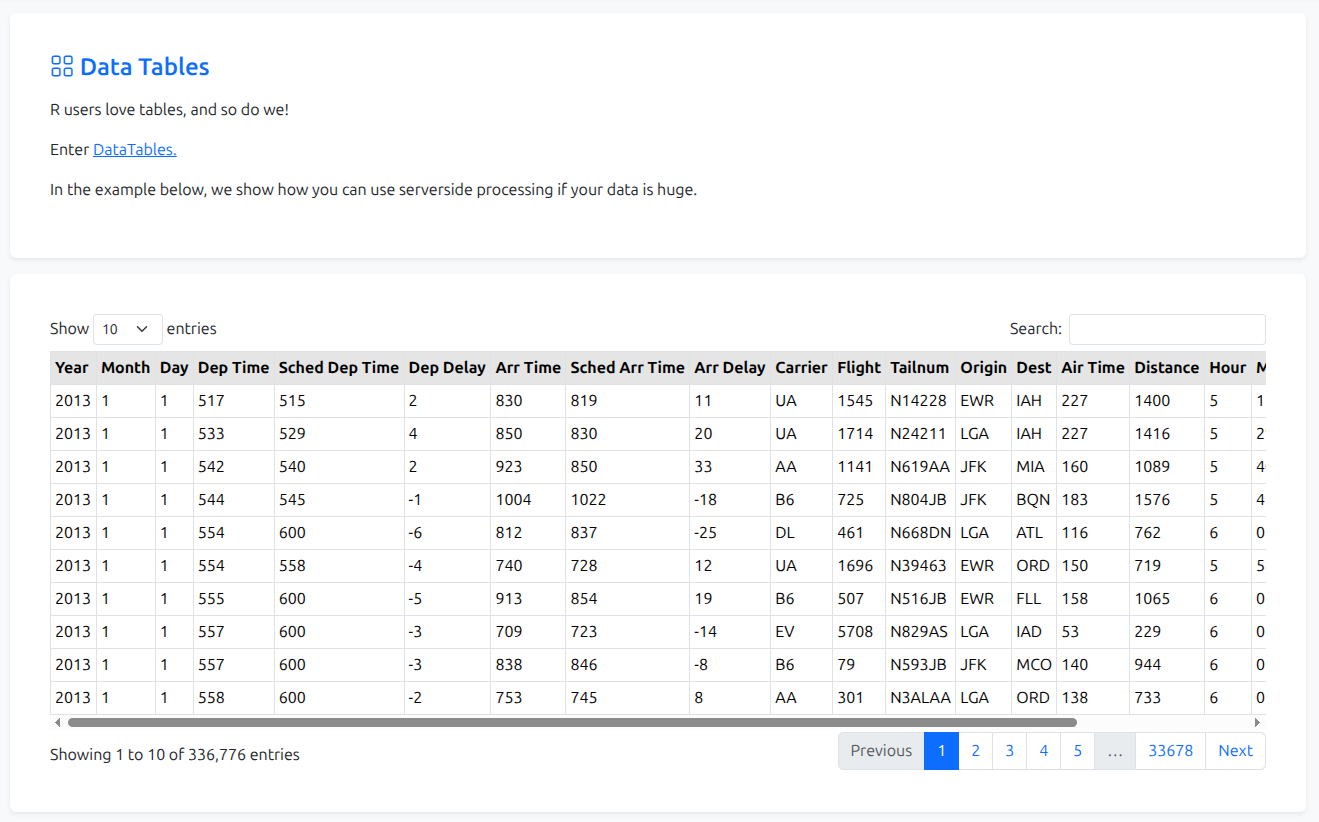The width and height of the screenshot is (1319, 822).
Task: Sort by Dep Delay column header
Action: [x=447, y=368]
